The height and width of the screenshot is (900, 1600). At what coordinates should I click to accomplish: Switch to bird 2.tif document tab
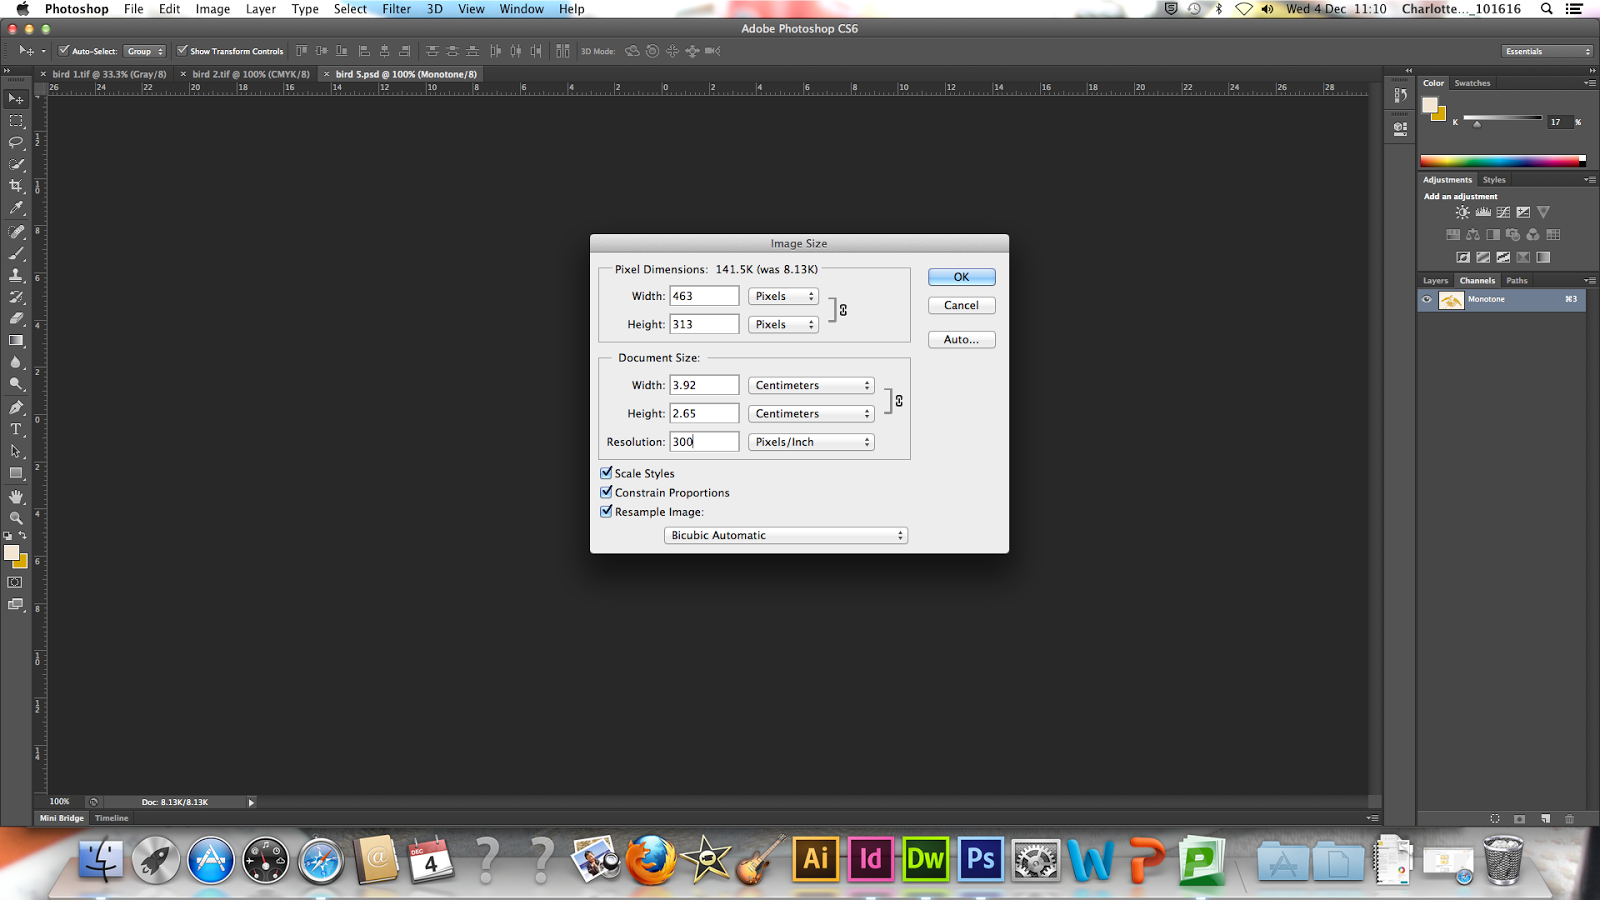250,74
